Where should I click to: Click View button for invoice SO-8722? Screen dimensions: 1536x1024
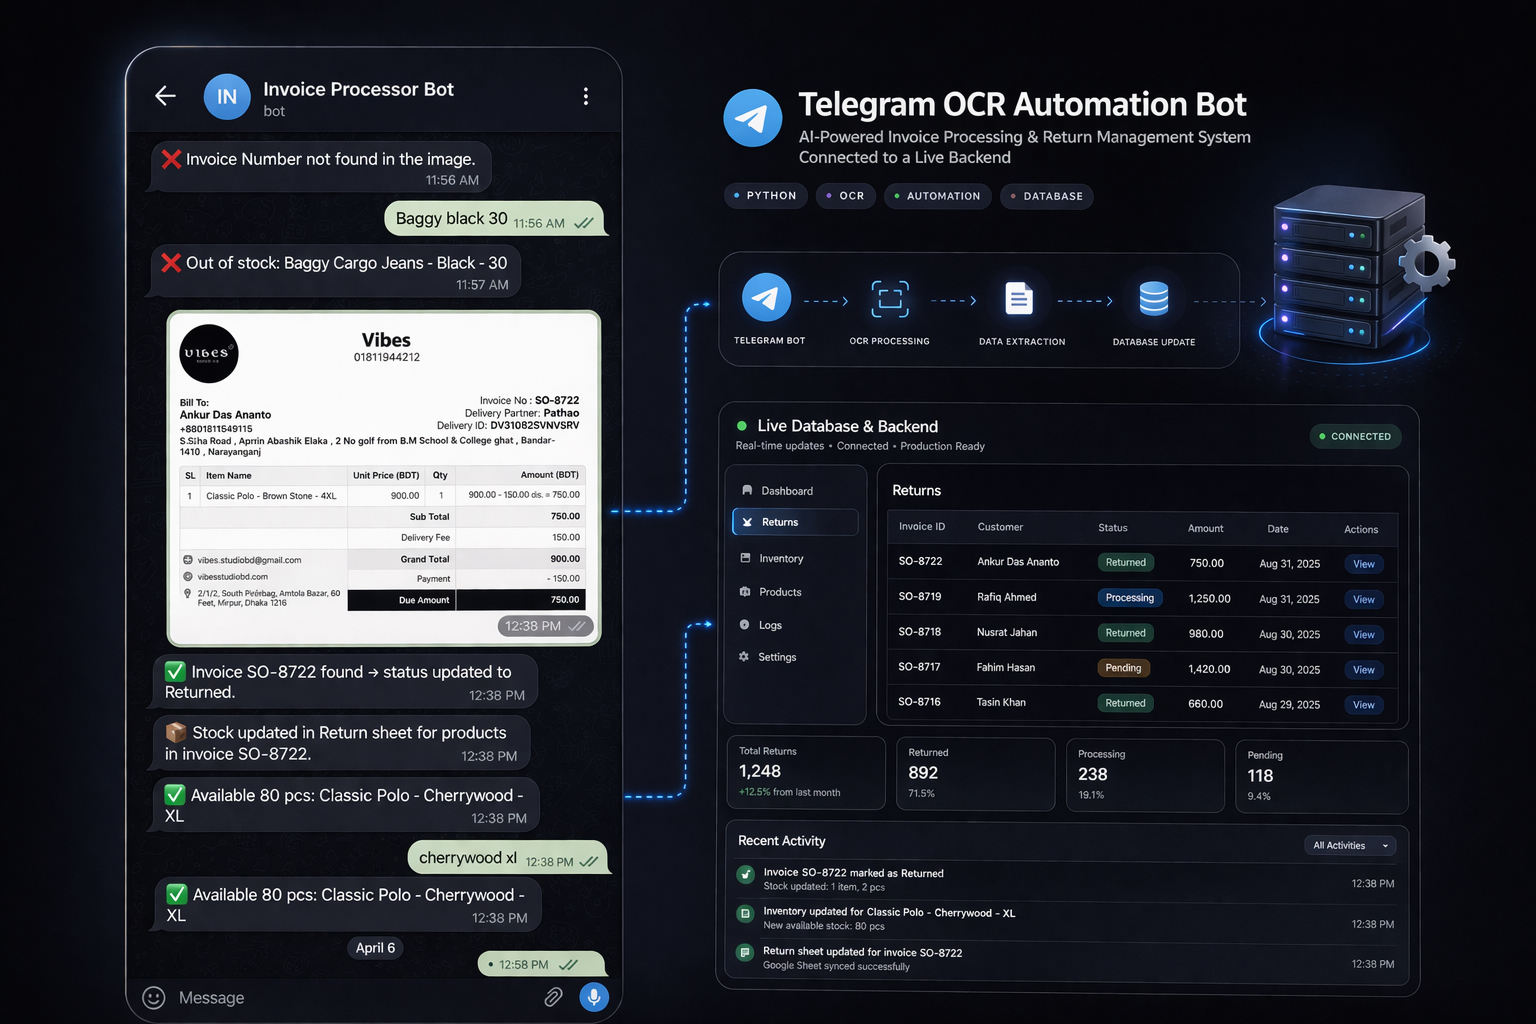coord(1364,564)
